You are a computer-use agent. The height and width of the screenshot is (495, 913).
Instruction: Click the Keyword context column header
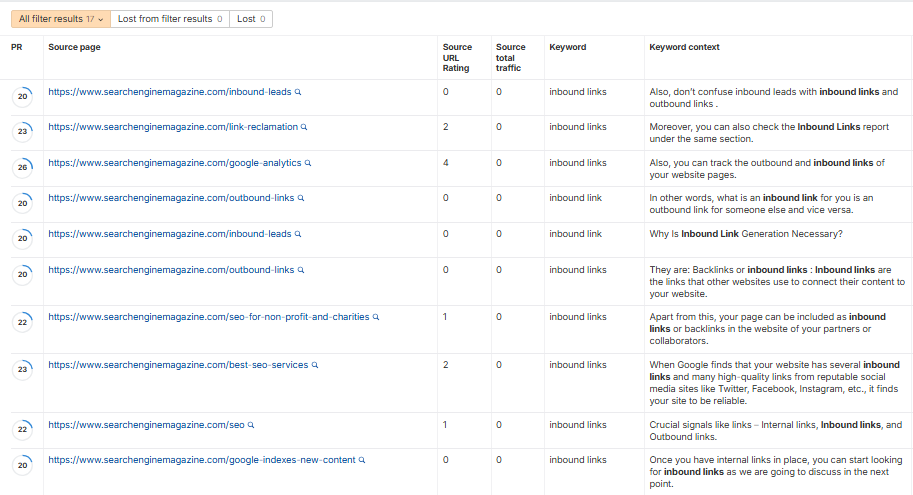coord(684,48)
